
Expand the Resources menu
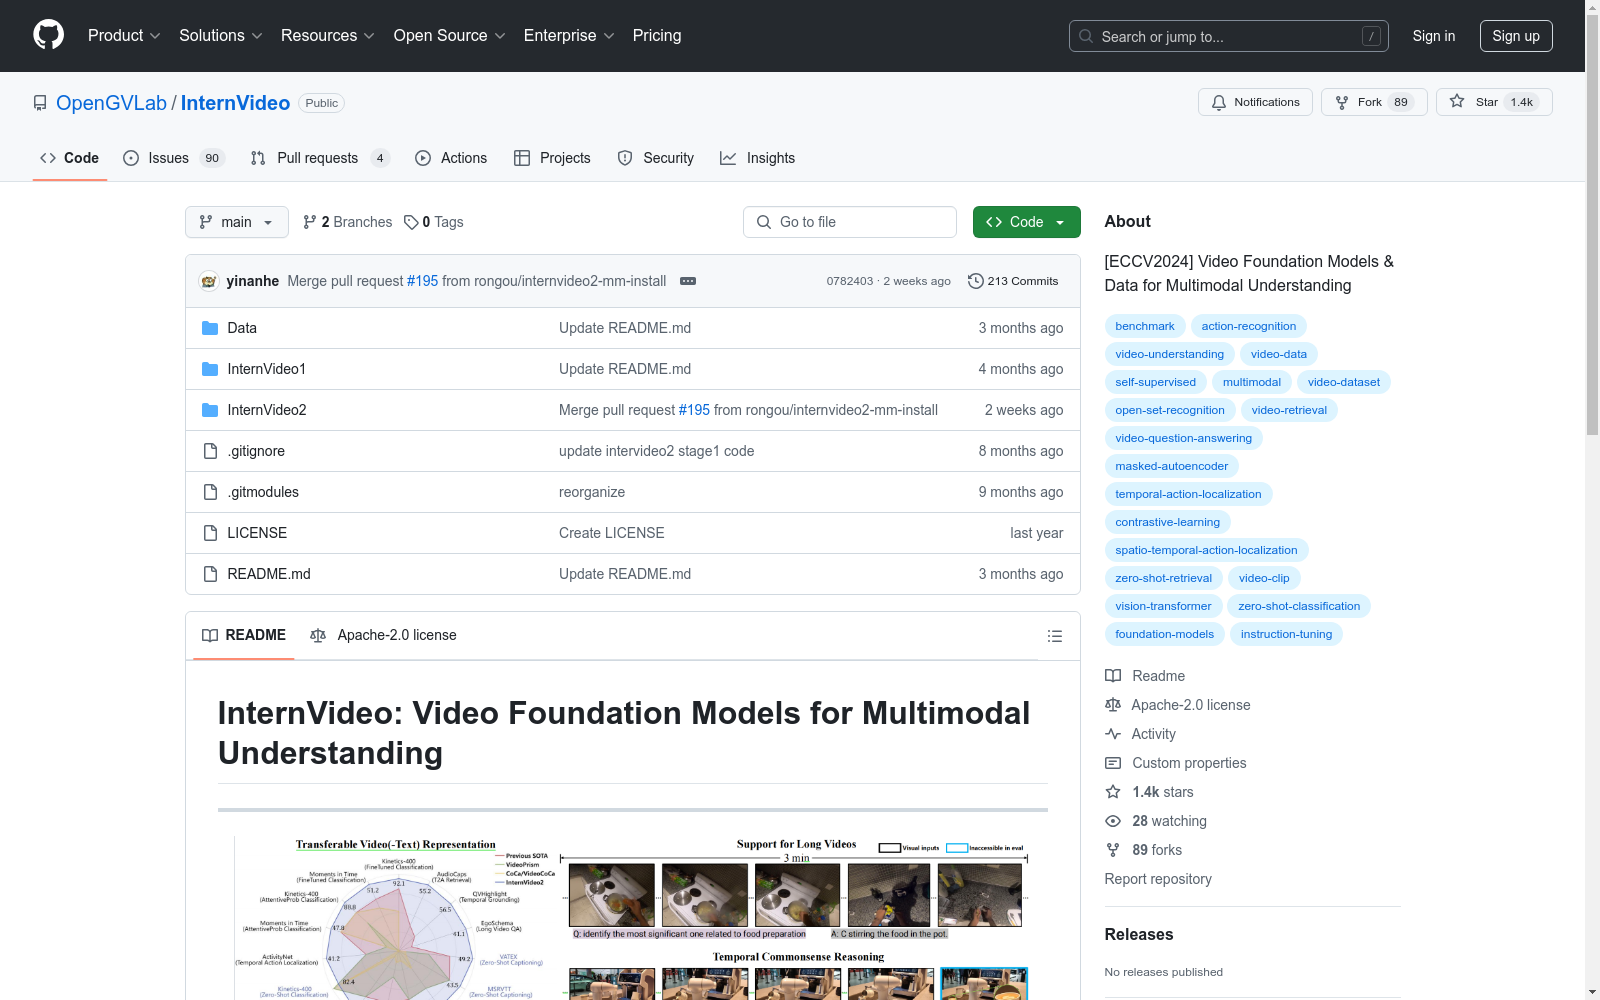(328, 35)
